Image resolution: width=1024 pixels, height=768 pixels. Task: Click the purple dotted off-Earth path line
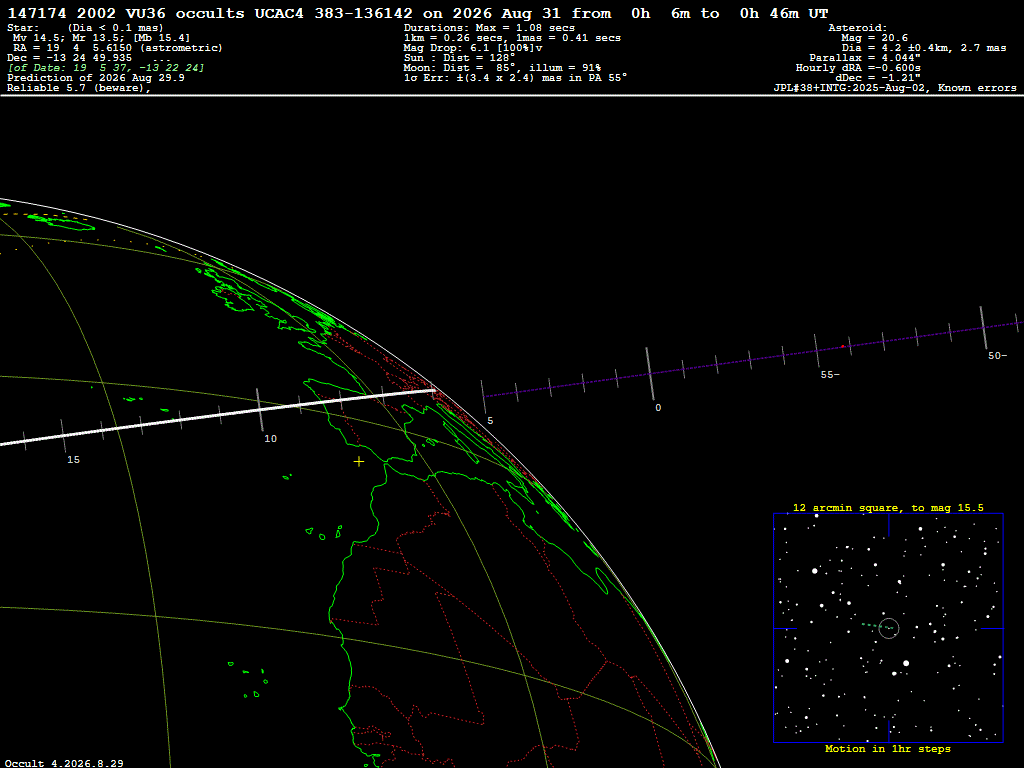tap(751, 359)
